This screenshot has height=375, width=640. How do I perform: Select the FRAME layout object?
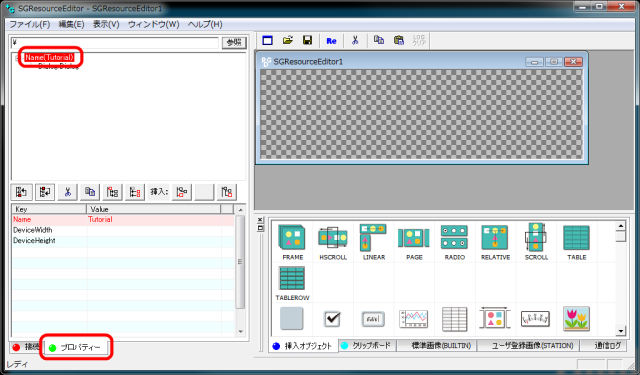click(292, 242)
